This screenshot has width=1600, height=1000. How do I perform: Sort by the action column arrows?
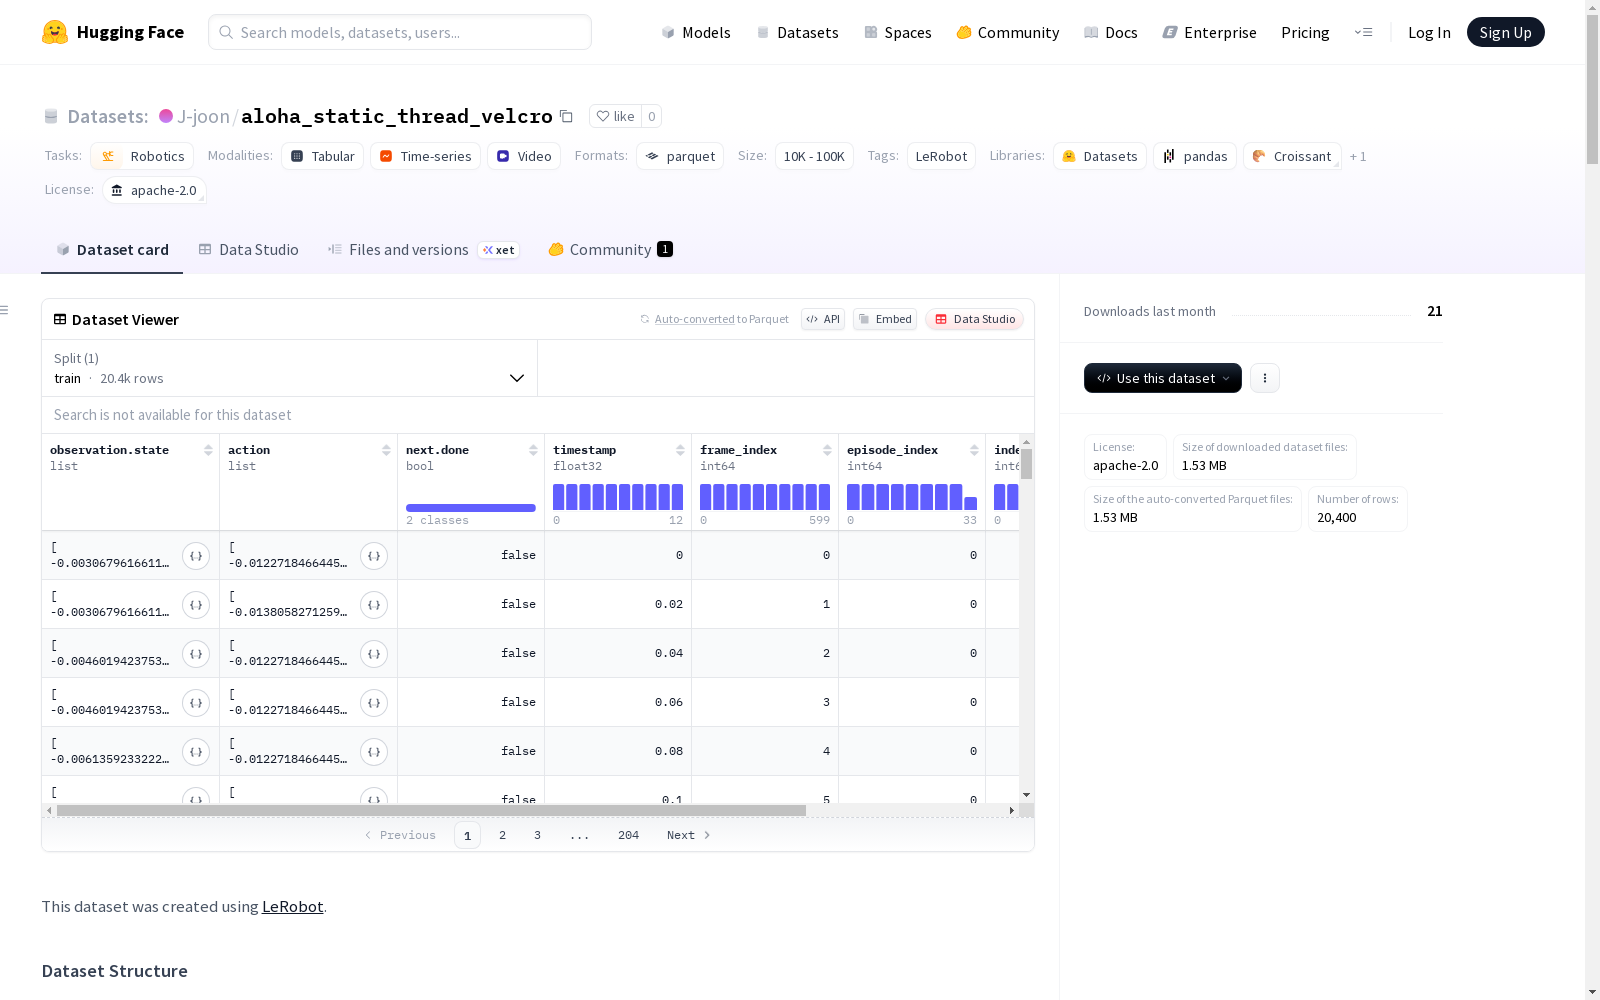tap(386, 450)
